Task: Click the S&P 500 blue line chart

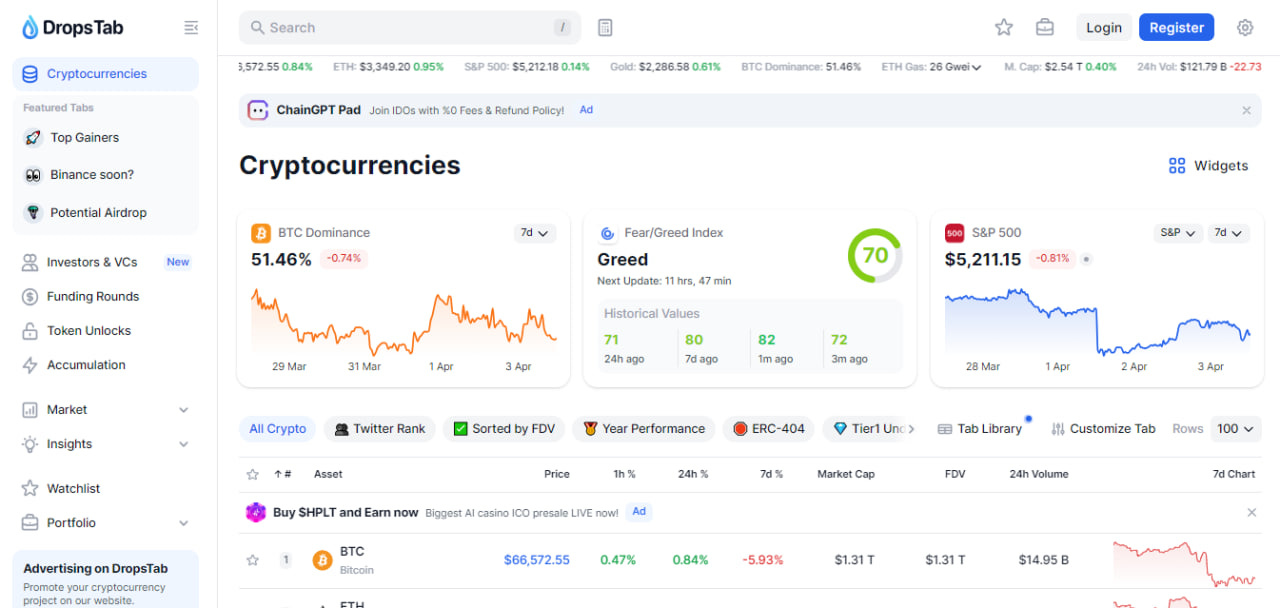Action: (x=1097, y=323)
